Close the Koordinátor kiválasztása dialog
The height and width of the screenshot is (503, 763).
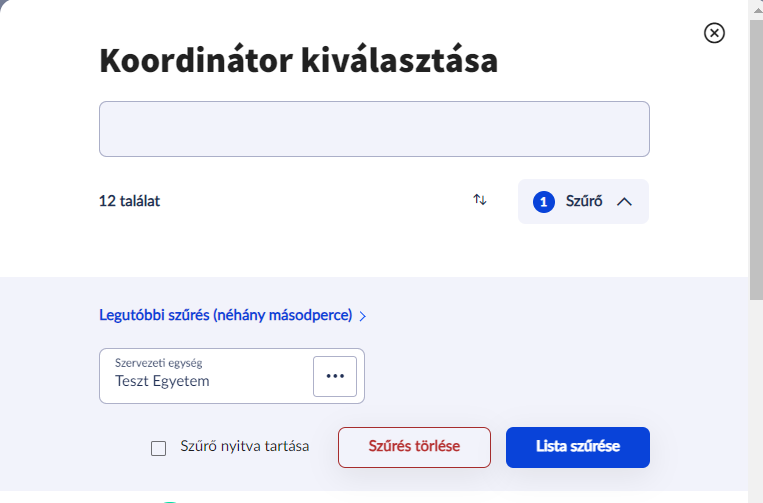(x=714, y=33)
